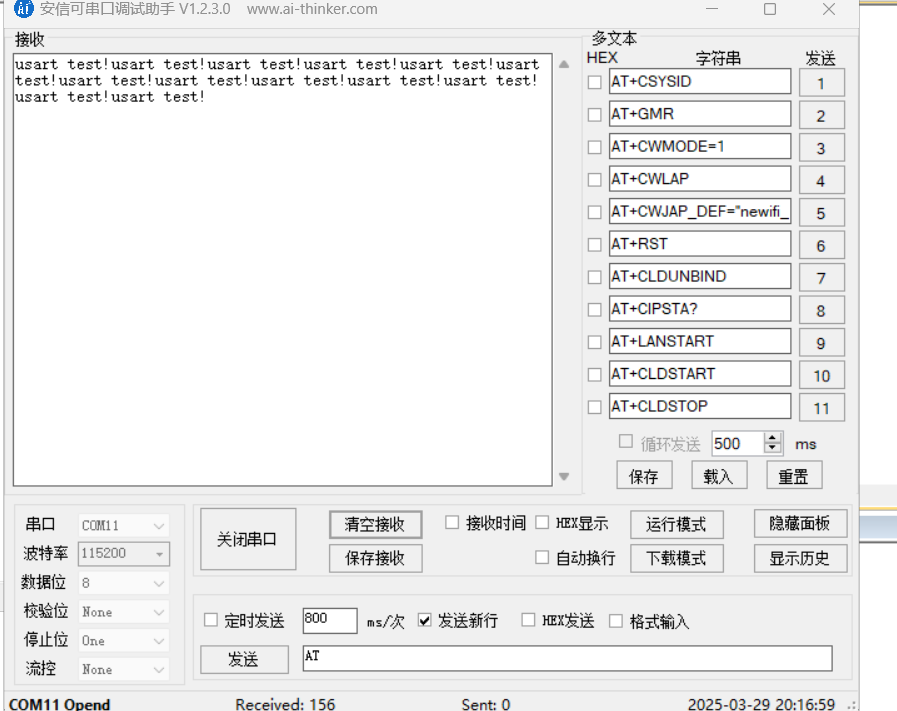This screenshot has width=897, height=711.
Task: Enable 定时发送 timed sending
Action: point(211,620)
